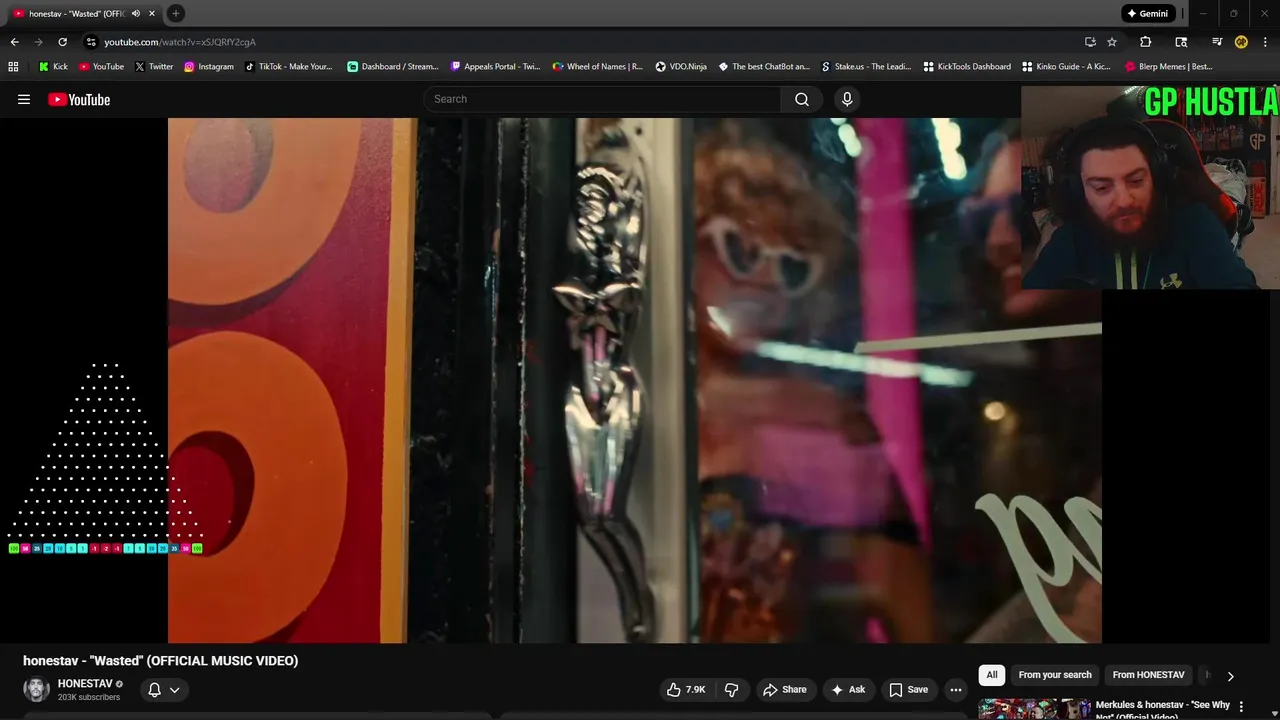Expand the subscription notification dropdown arrow
Screen dimensions: 1280x720
pos(174,689)
